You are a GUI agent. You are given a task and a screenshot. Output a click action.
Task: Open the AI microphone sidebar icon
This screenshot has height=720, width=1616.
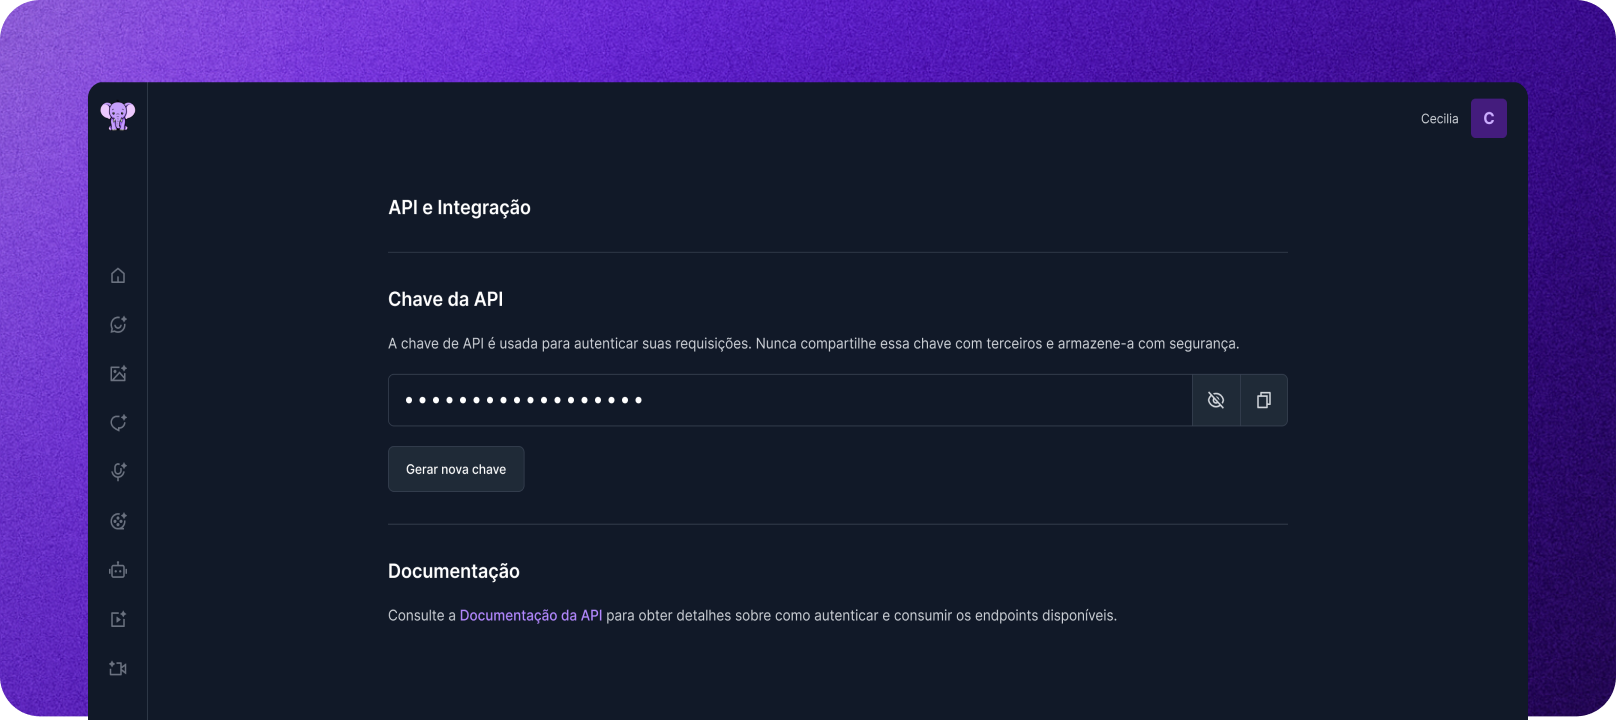pos(118,471)
